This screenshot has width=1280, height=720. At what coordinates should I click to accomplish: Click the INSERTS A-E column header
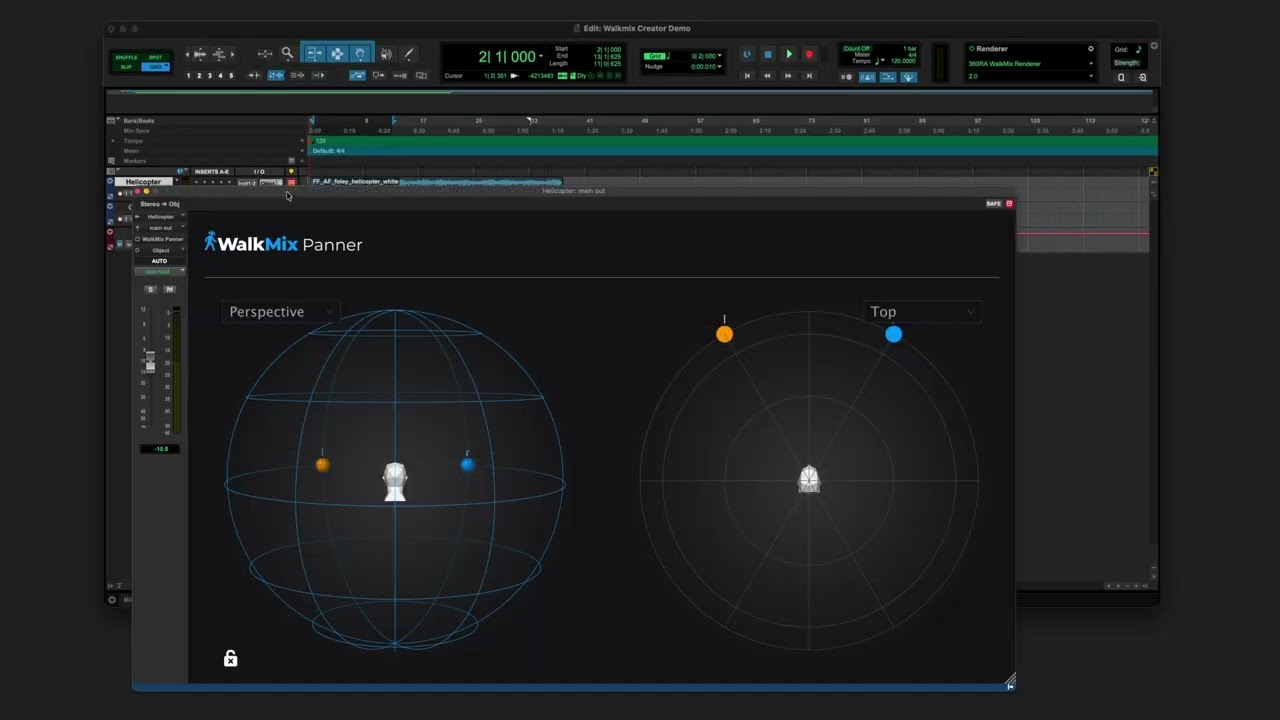[x=212, y=172]
